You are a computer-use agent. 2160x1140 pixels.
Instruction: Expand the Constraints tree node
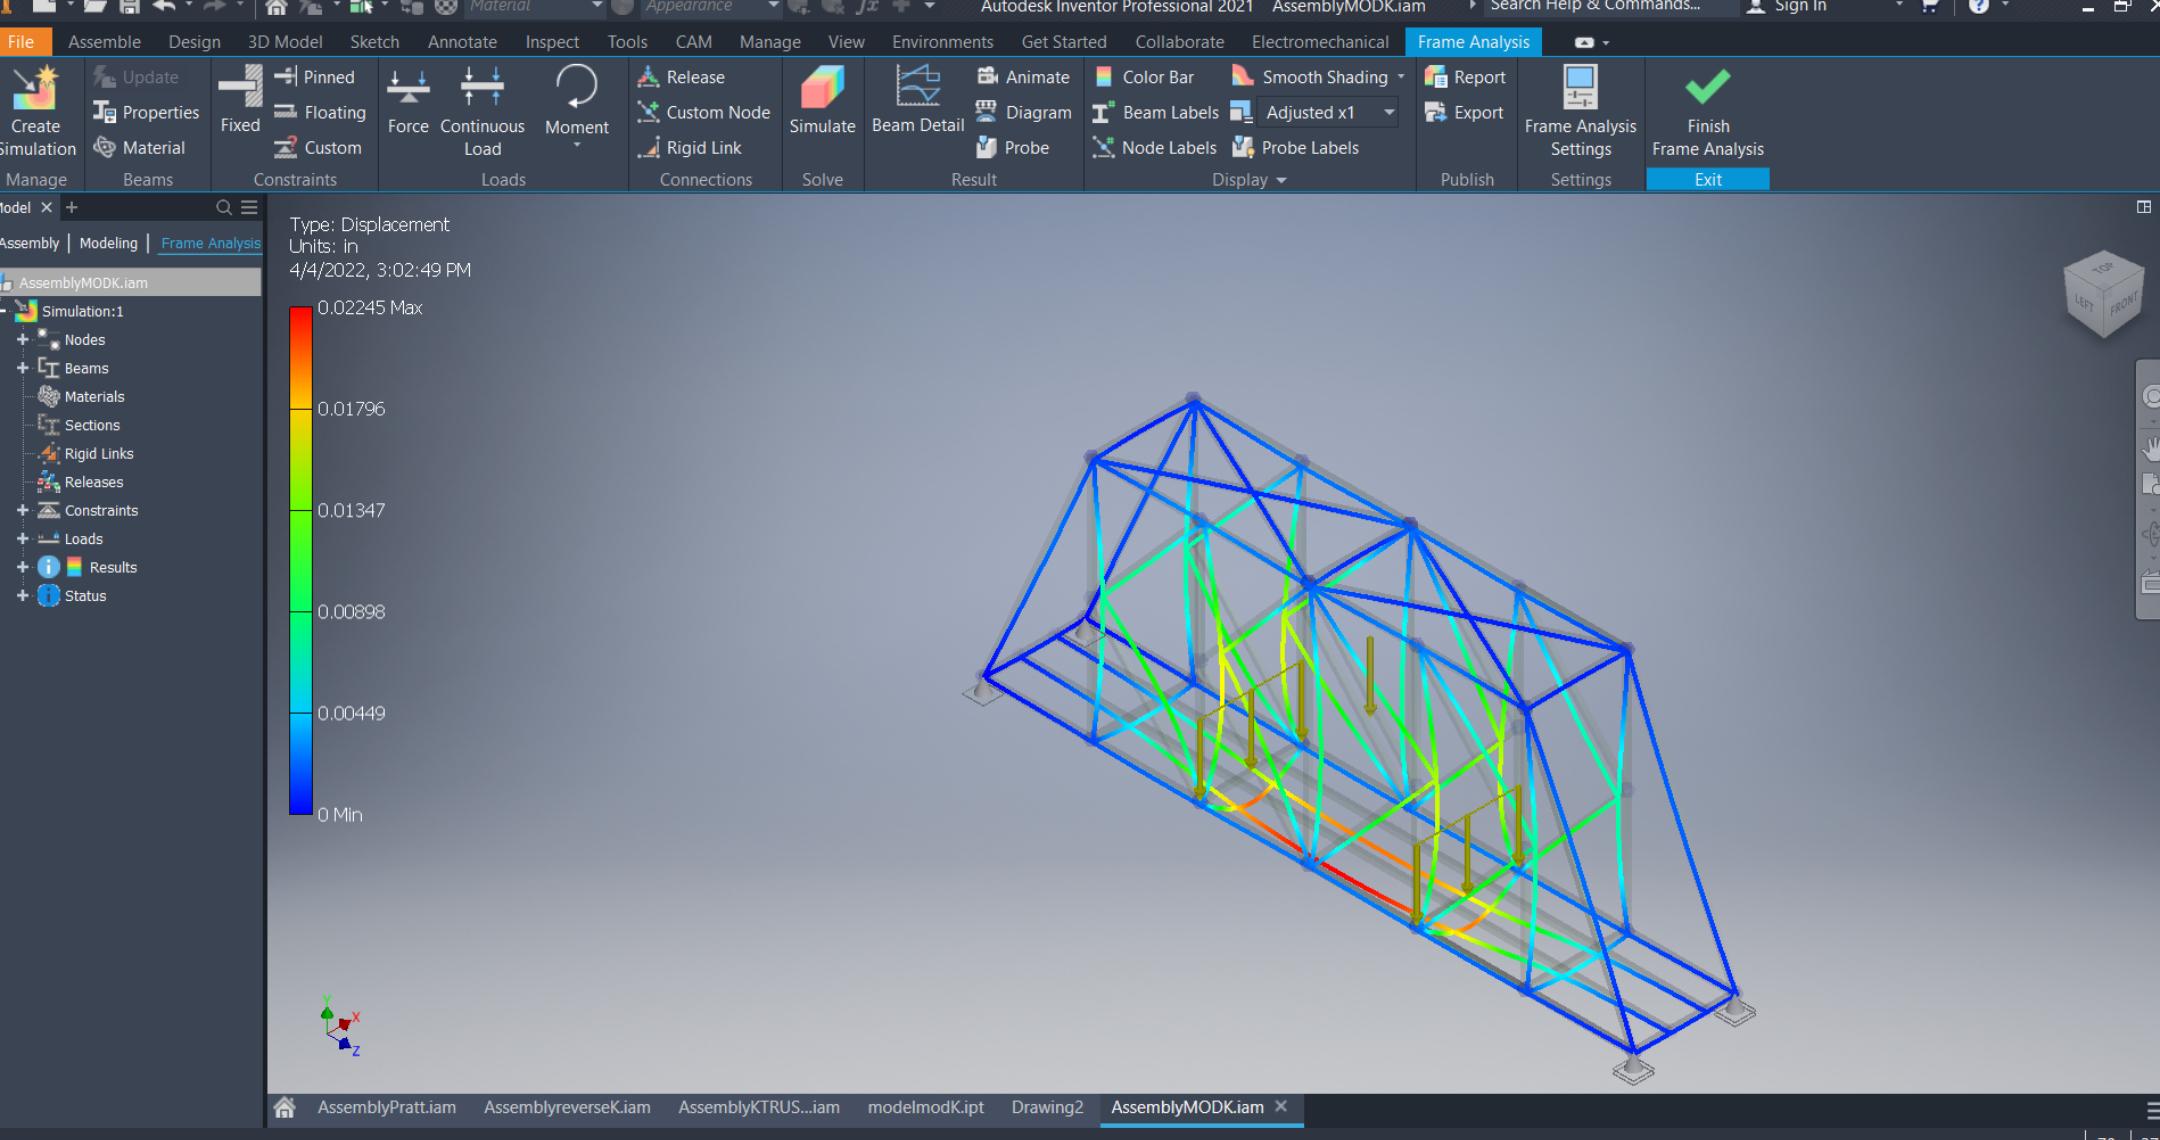(22, 510)
